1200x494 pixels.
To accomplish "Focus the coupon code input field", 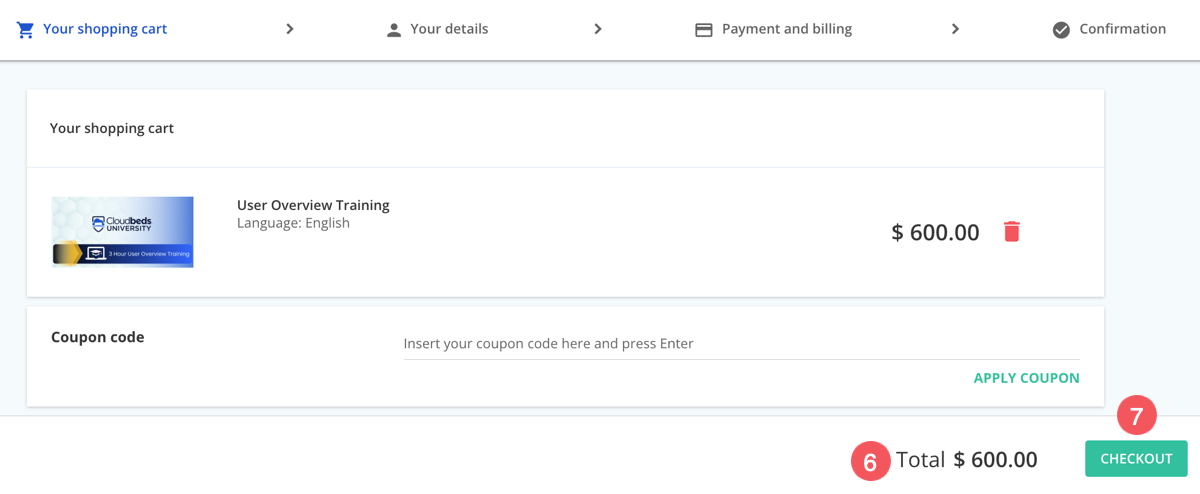I will pyautogui.click(x=740, y=344).
